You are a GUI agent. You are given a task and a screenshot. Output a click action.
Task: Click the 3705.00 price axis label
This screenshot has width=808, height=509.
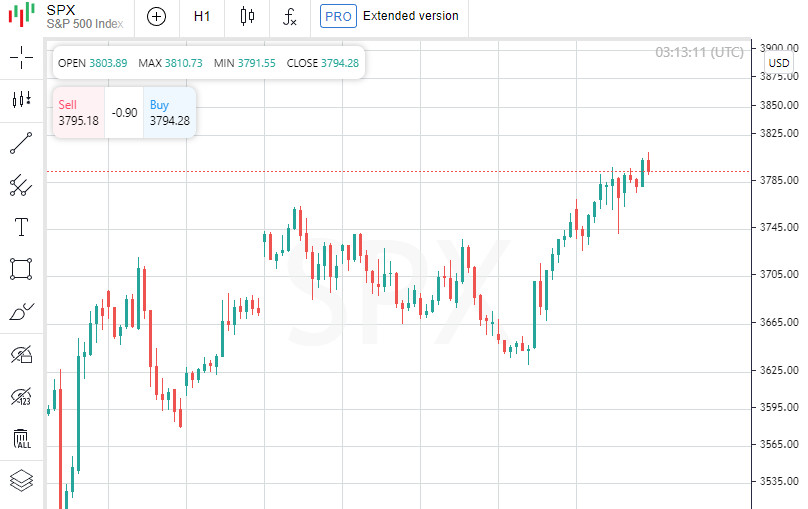coord(779,274)
